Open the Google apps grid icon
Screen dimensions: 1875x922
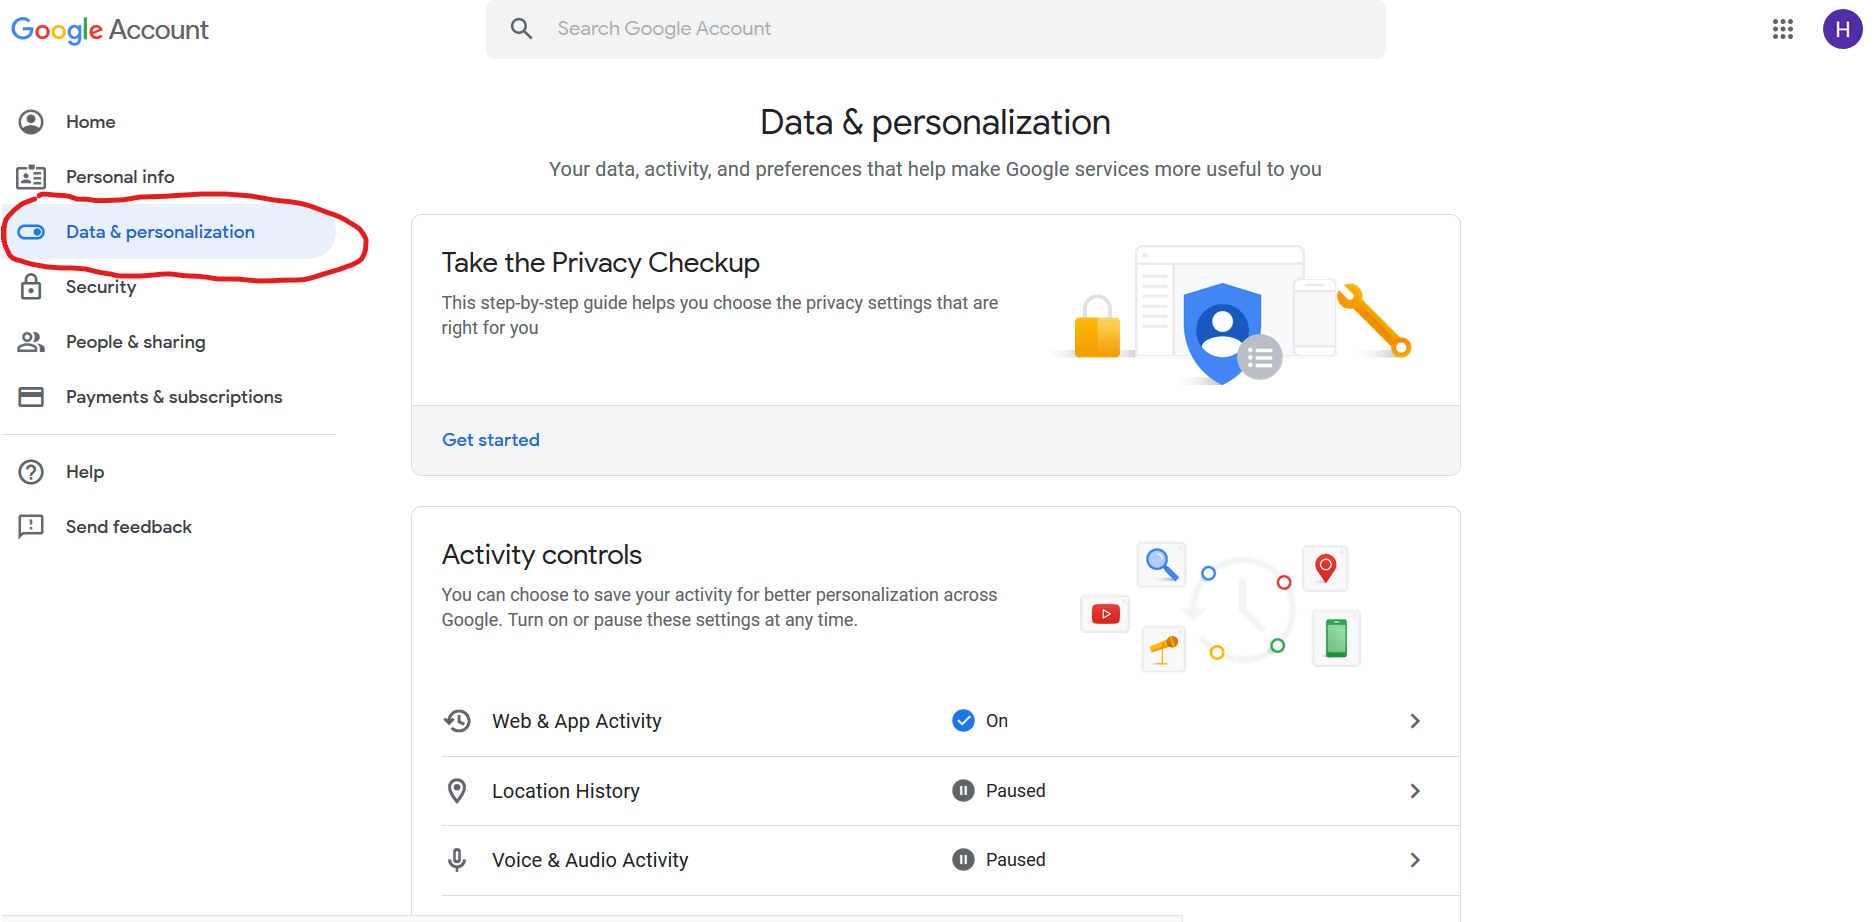(x=1782, y=29)
